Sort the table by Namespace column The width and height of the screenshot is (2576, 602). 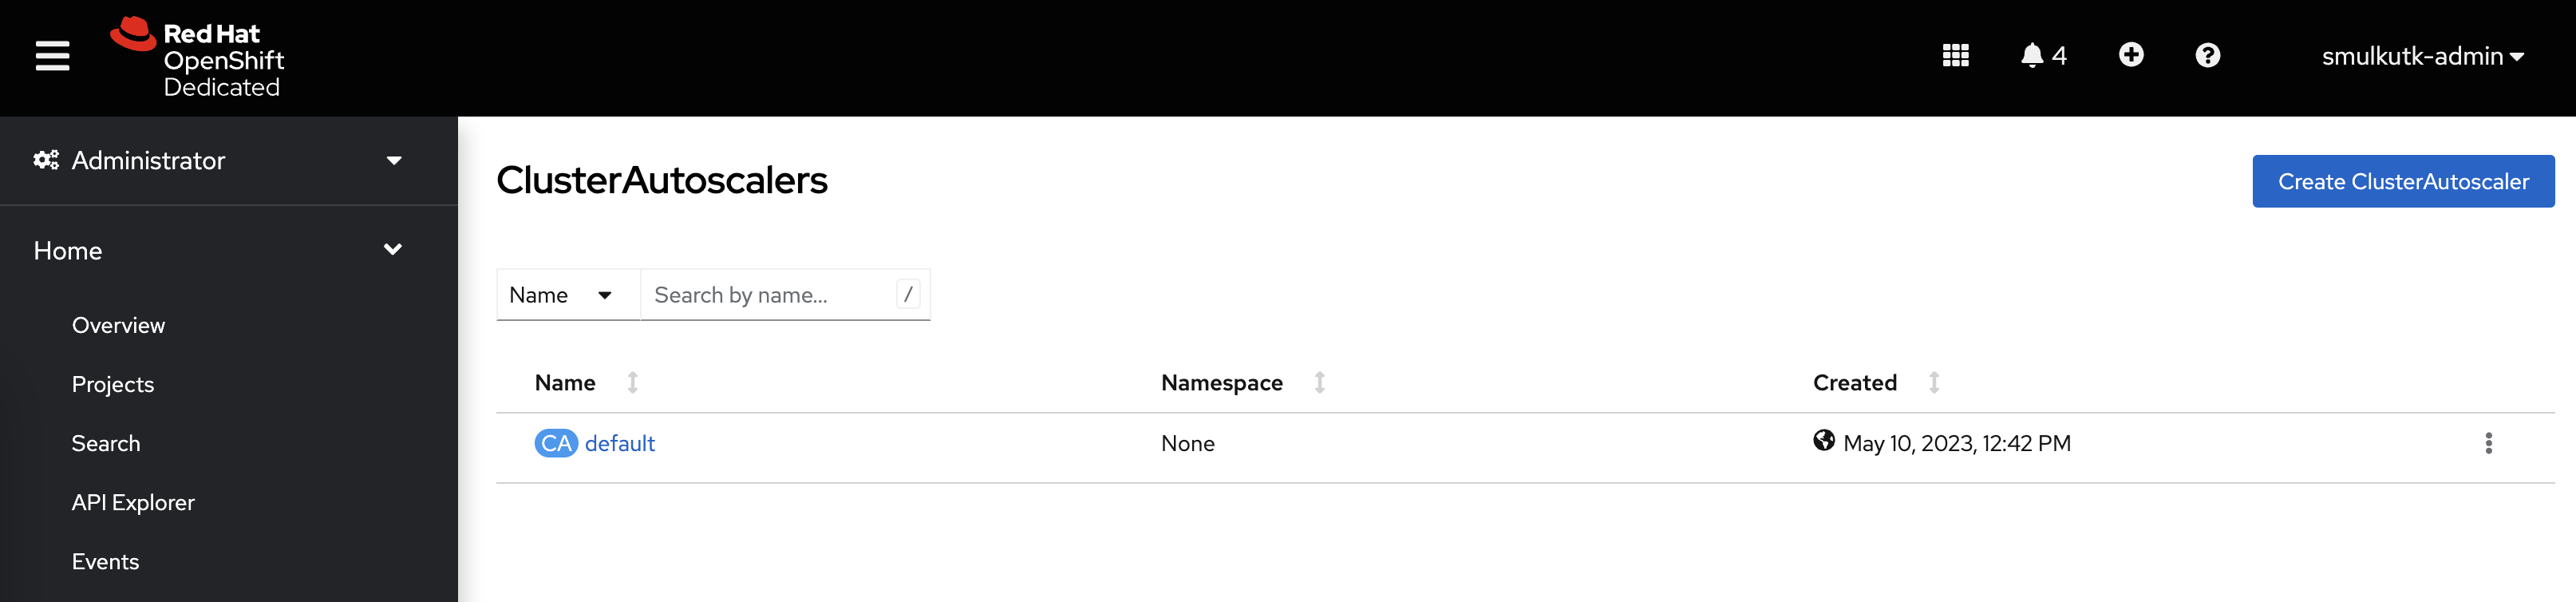[x=1222, y=383]
